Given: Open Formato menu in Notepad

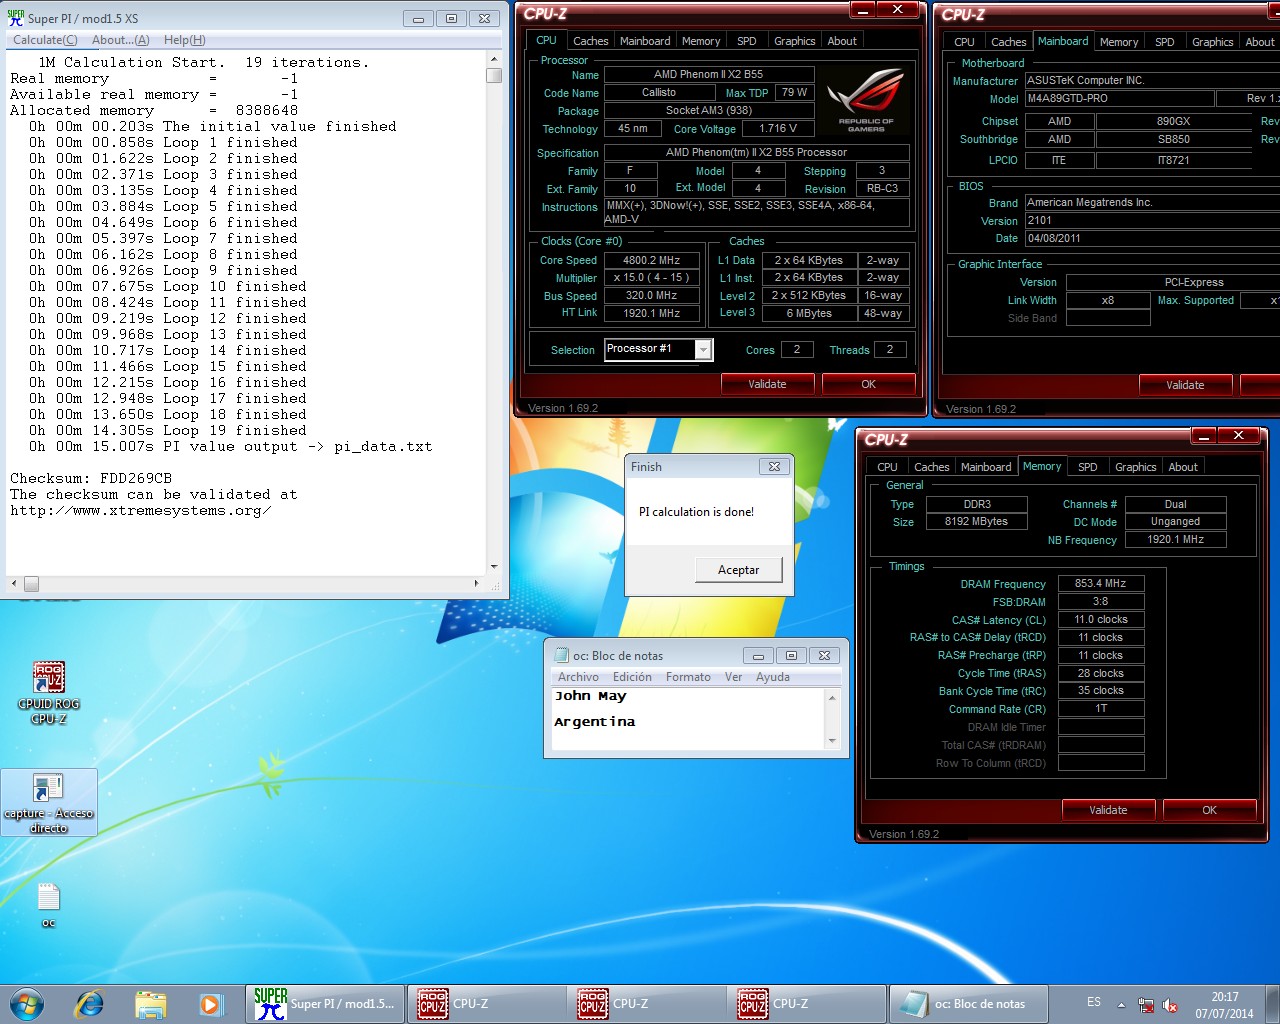Looking at the screenshot, I should tap(688, 677).
